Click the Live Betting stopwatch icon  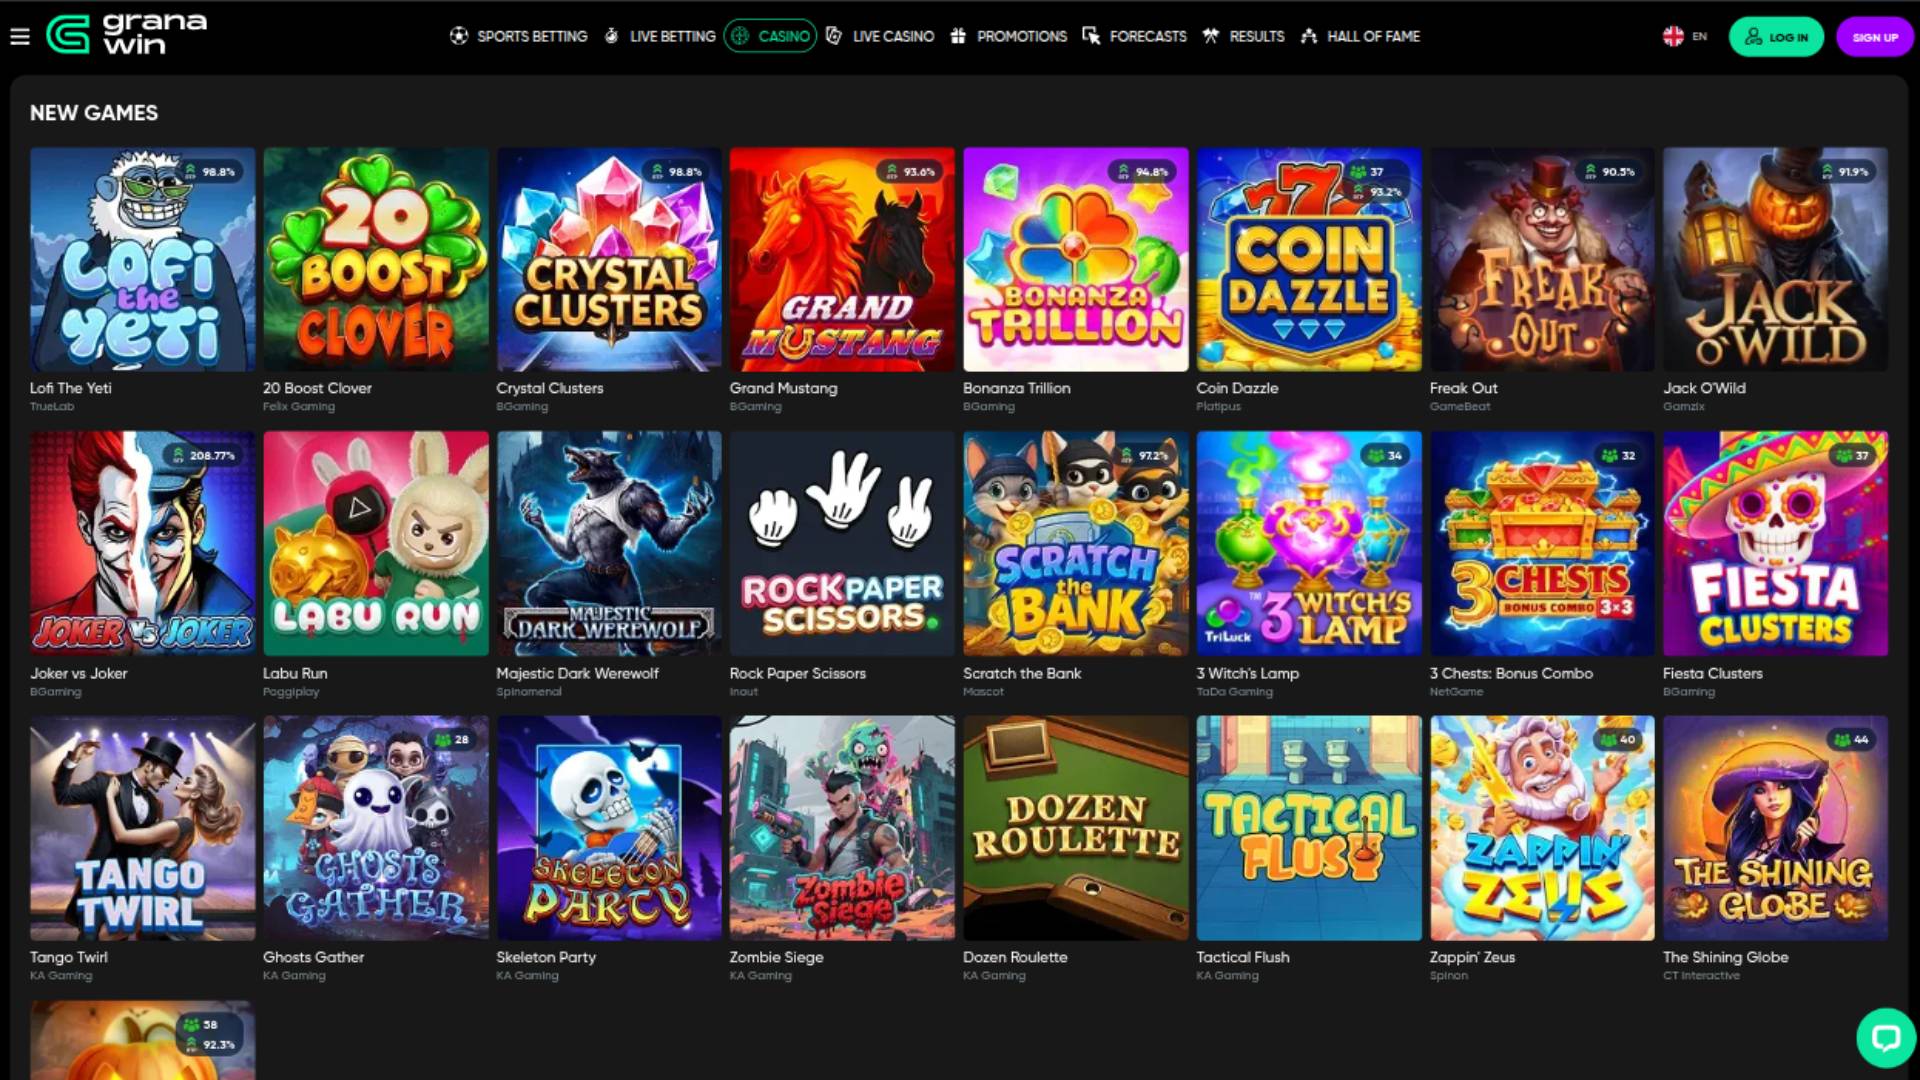(609, 36)
